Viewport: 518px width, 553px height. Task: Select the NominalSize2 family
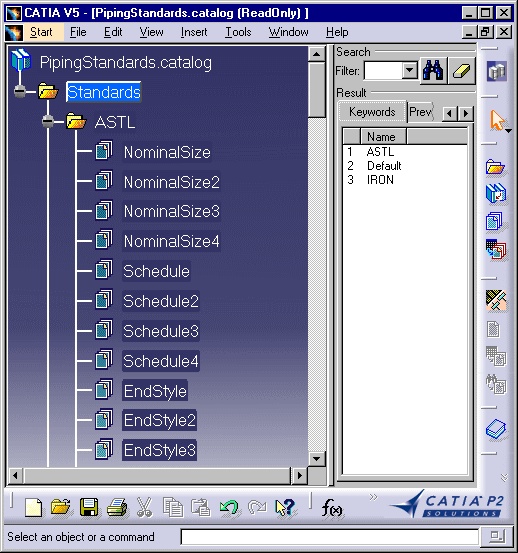coord(172,182)
